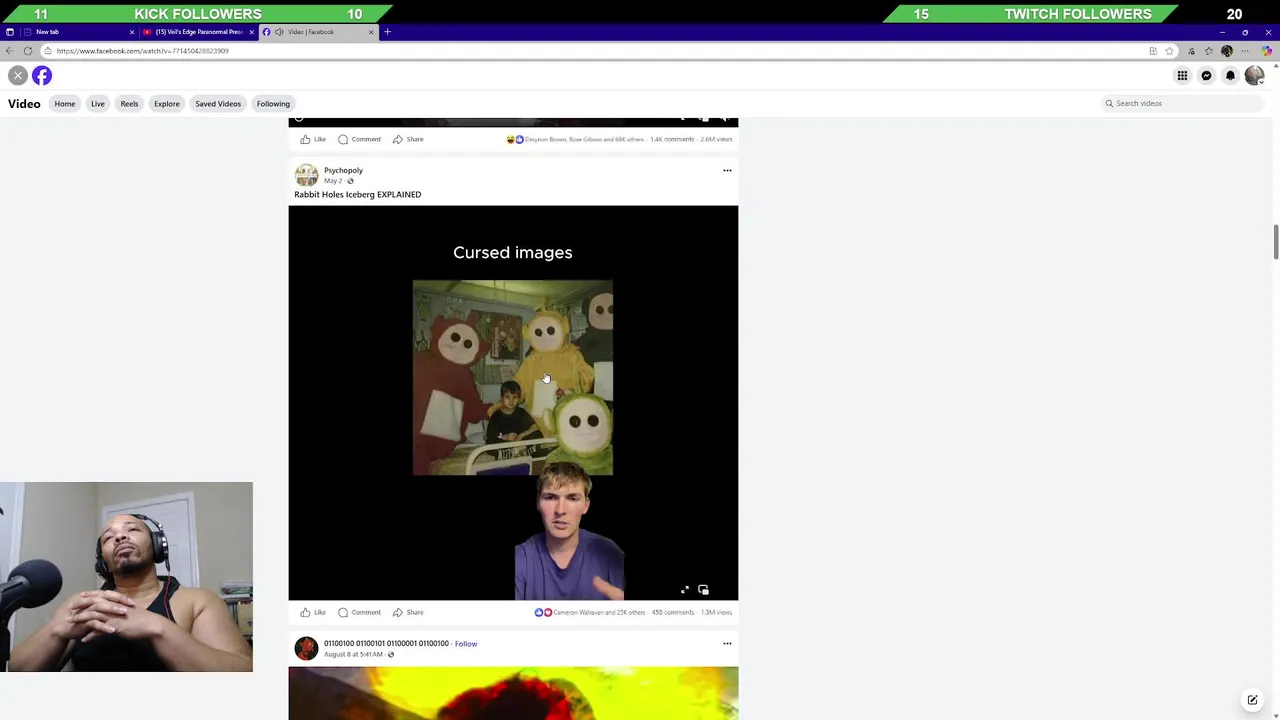The height and width of the screenshot is (720, 1280).
Task: Close the video view with the X button
Action: [18, 76]
